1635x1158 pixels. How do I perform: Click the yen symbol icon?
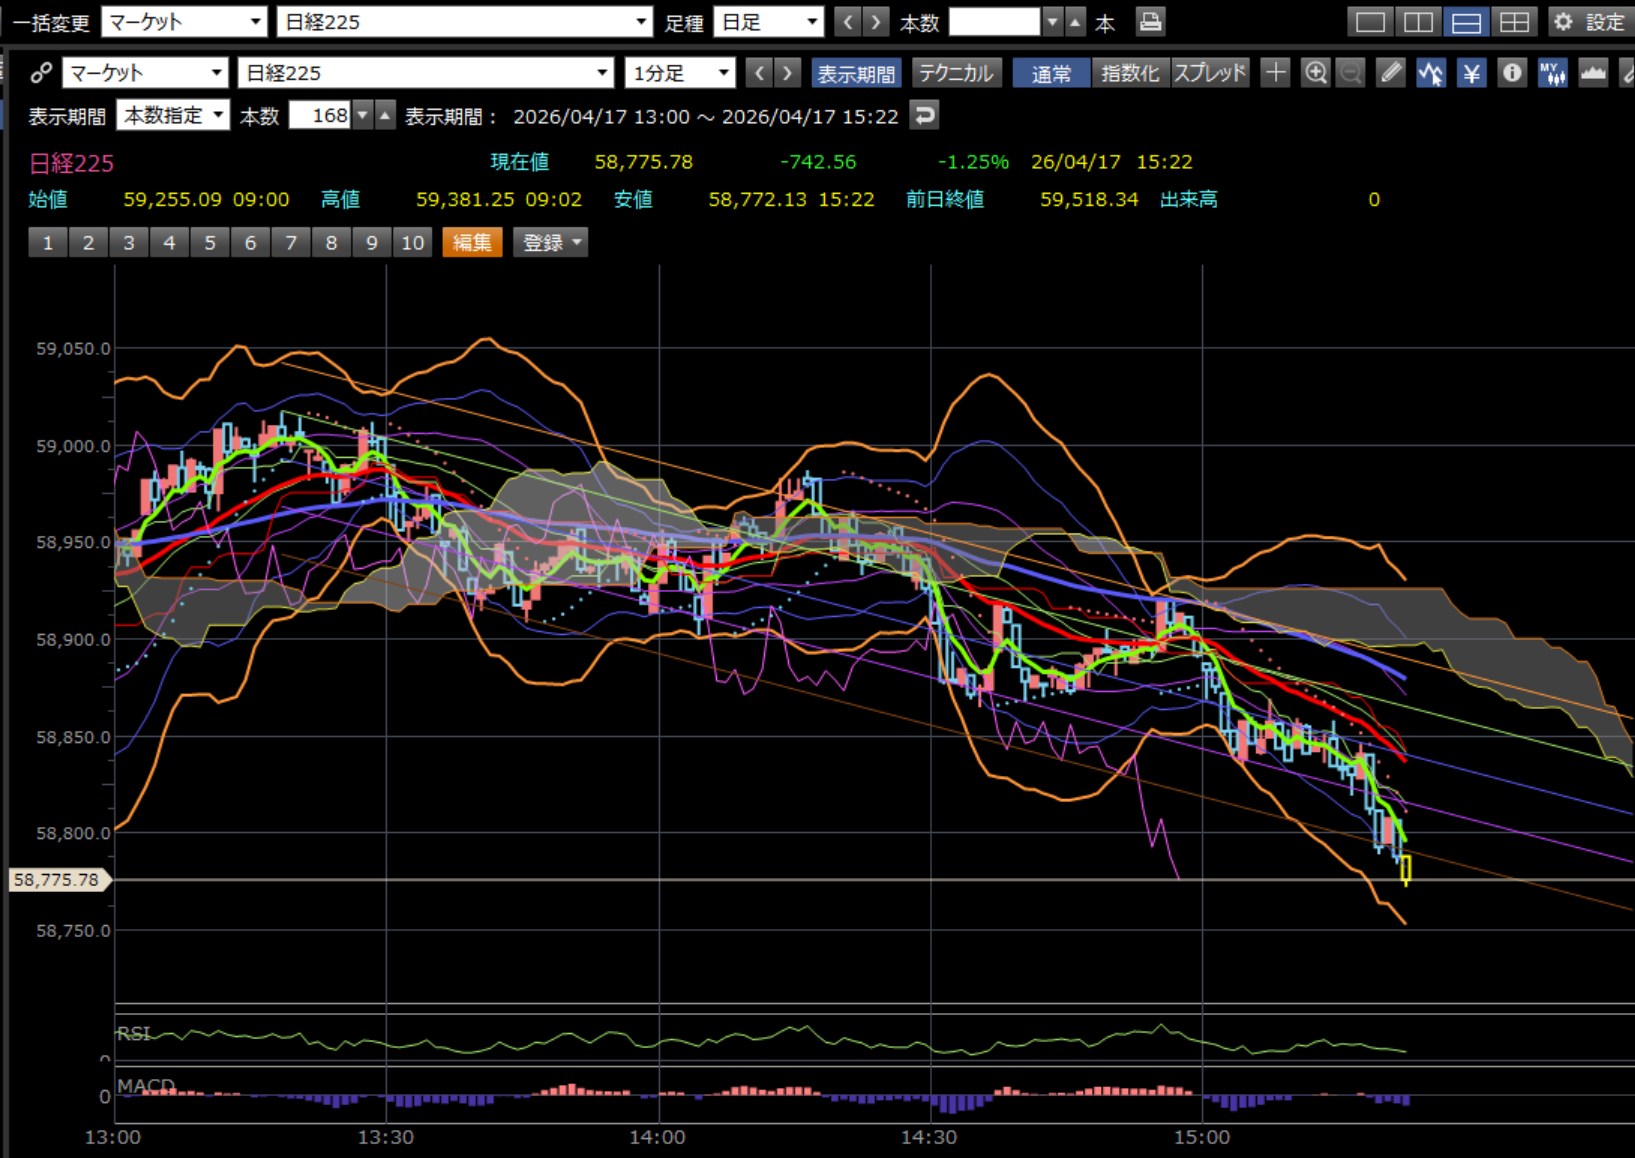click(x=1471, y=73)
